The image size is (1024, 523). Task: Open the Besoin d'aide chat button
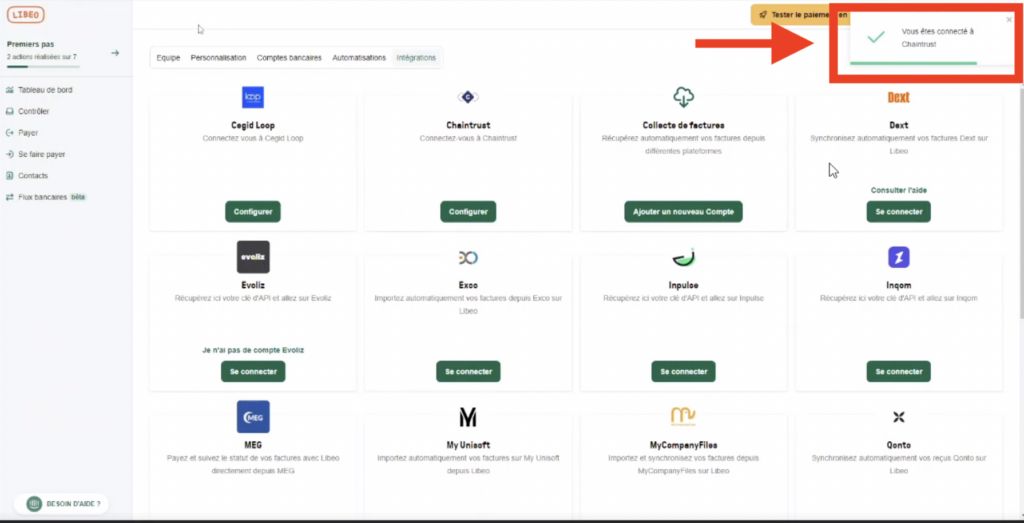(x=61, y=504)
